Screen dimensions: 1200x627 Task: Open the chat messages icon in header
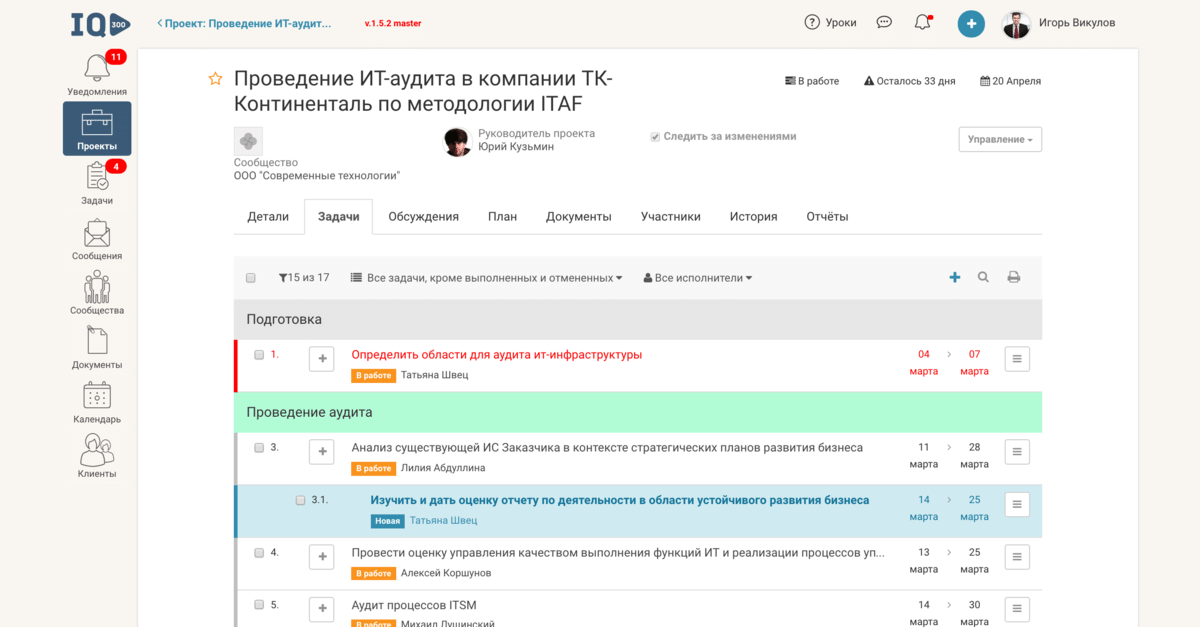884,22
